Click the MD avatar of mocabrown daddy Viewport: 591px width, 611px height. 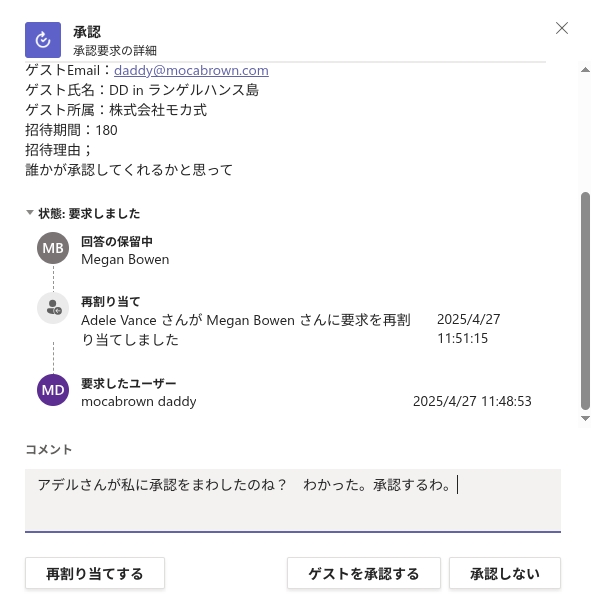click(53, 390)
